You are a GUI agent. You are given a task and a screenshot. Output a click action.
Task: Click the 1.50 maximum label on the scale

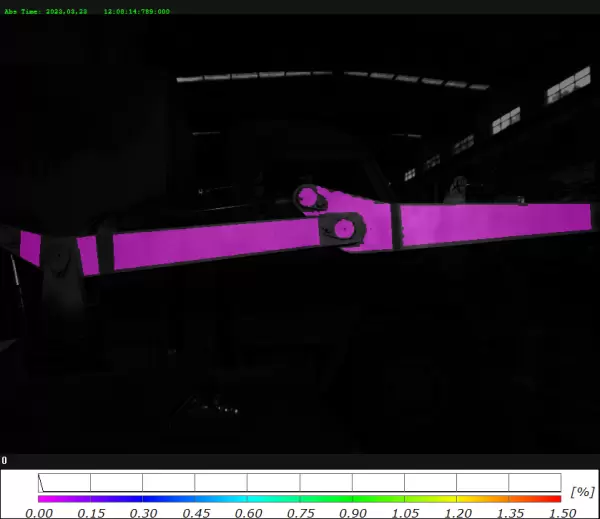tap(561, 512)
